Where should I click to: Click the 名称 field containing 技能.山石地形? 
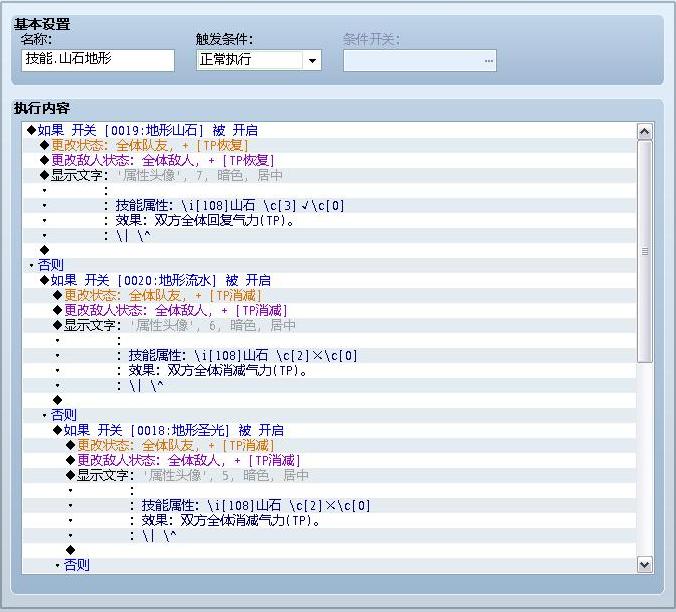click(x=98, y=60)
